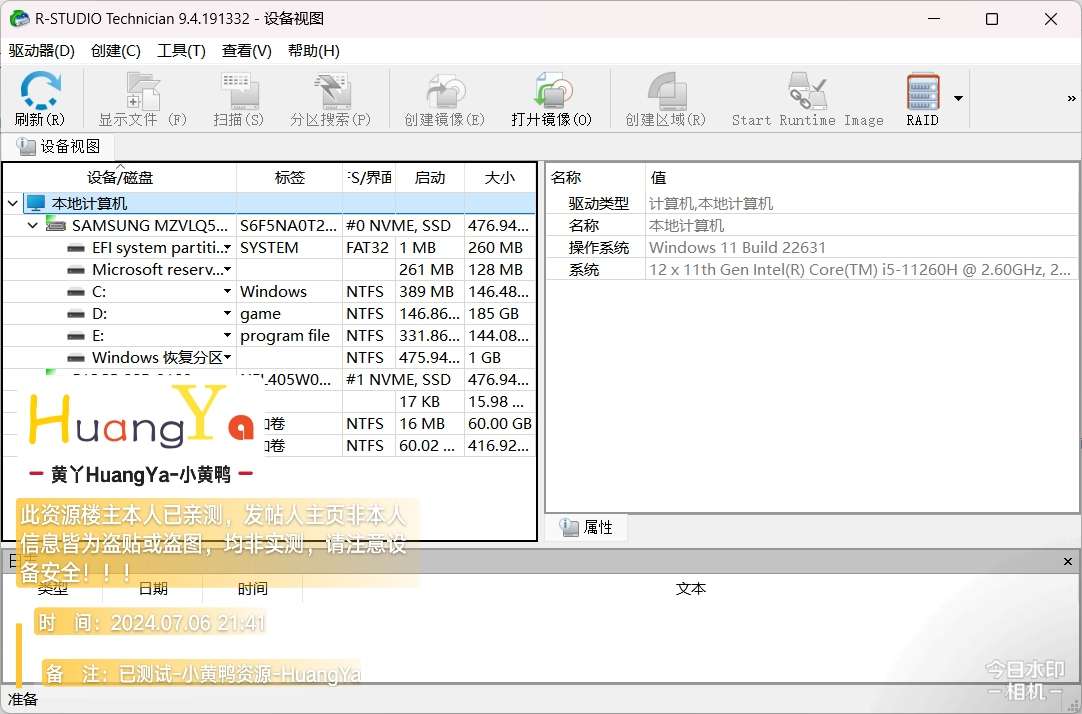
Task: Click the D: partition drive icon
Action: (76, 315)
